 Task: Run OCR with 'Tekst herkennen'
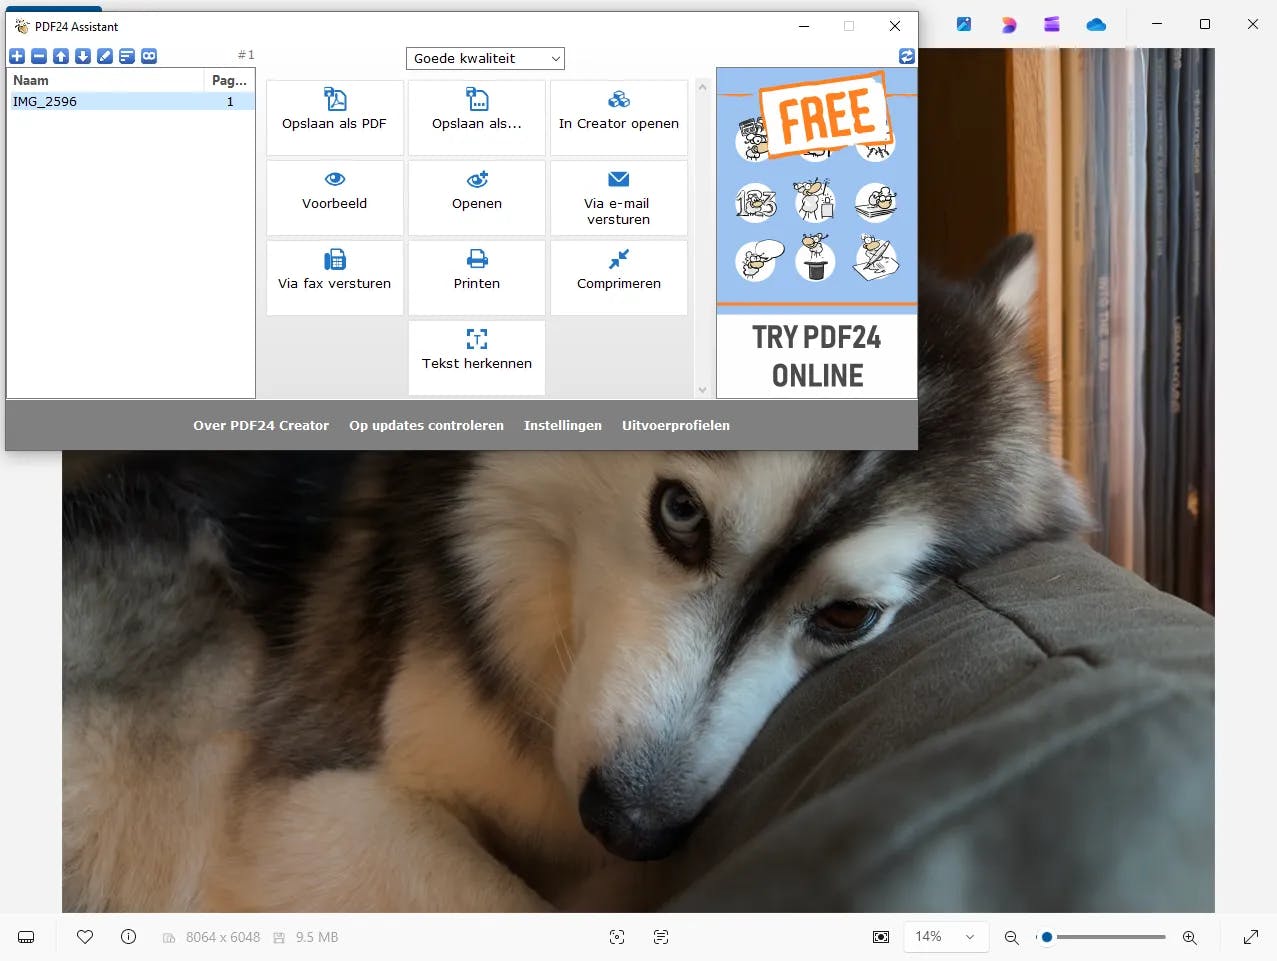tap(477, 358)
